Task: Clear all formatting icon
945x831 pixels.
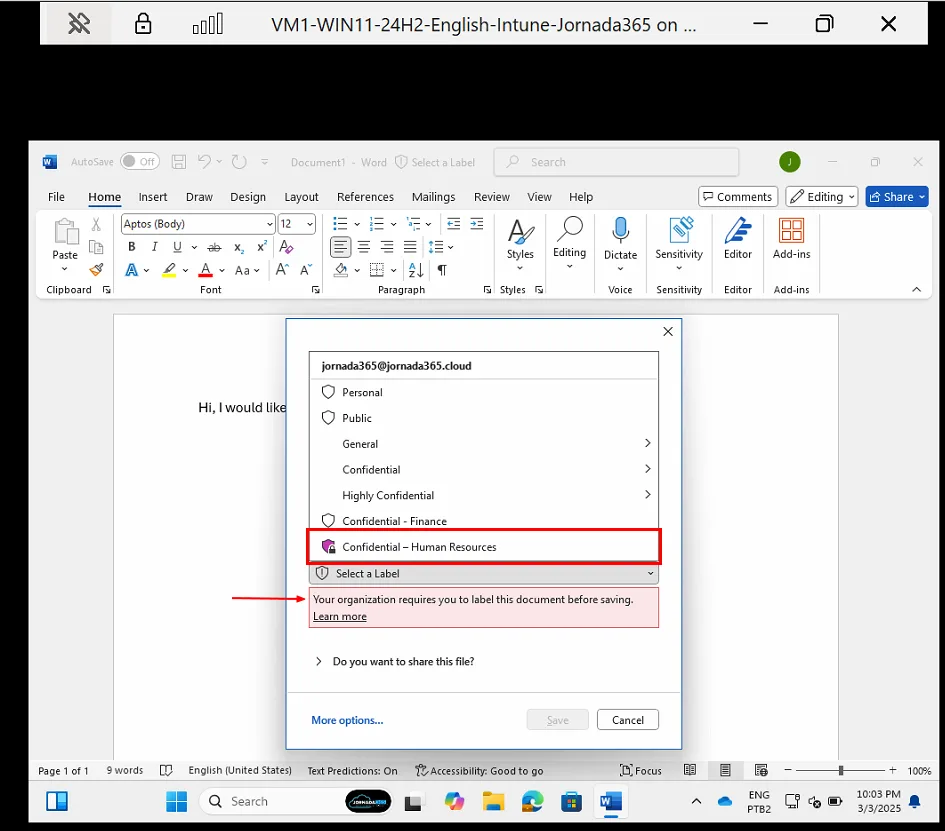Action: (286, 246)
